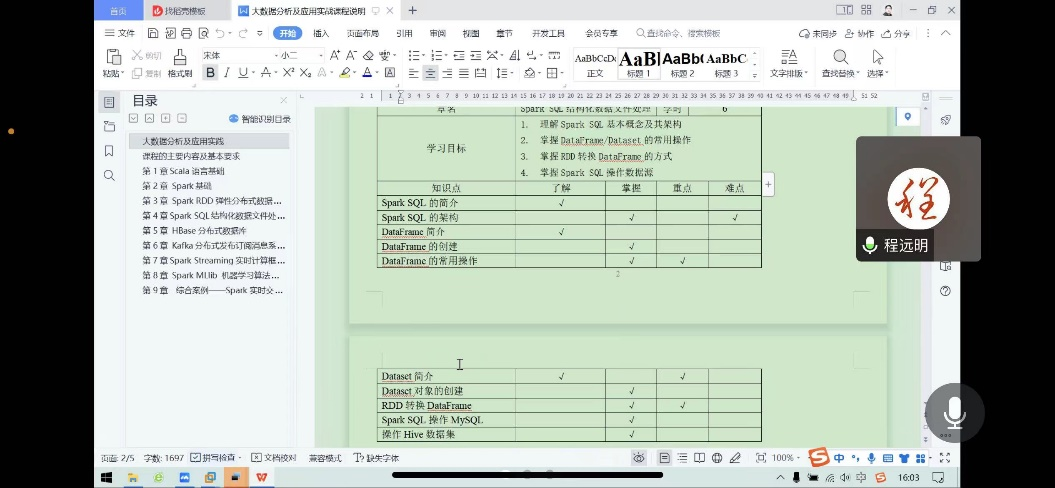Click the Format Painter (格式刷) icon
The image size is (1055, 488).
click(x=180, y=62)
